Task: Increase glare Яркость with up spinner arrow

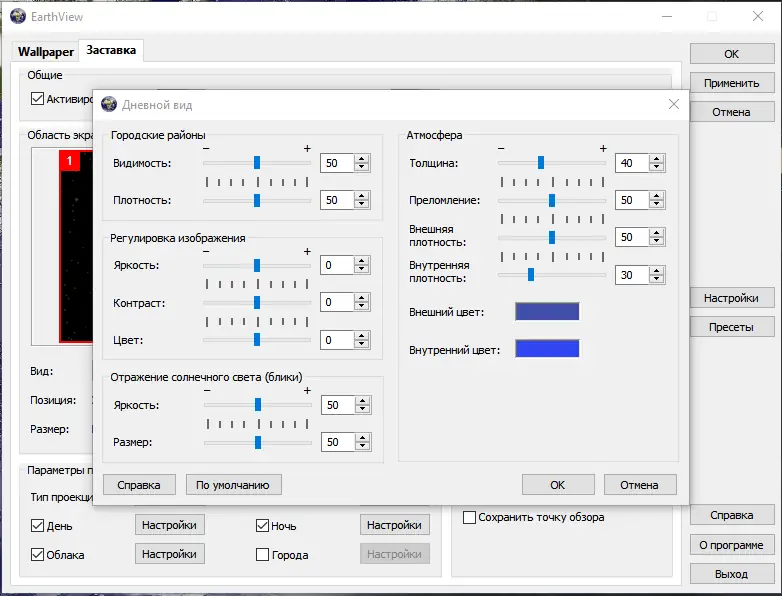Action: 363,400
